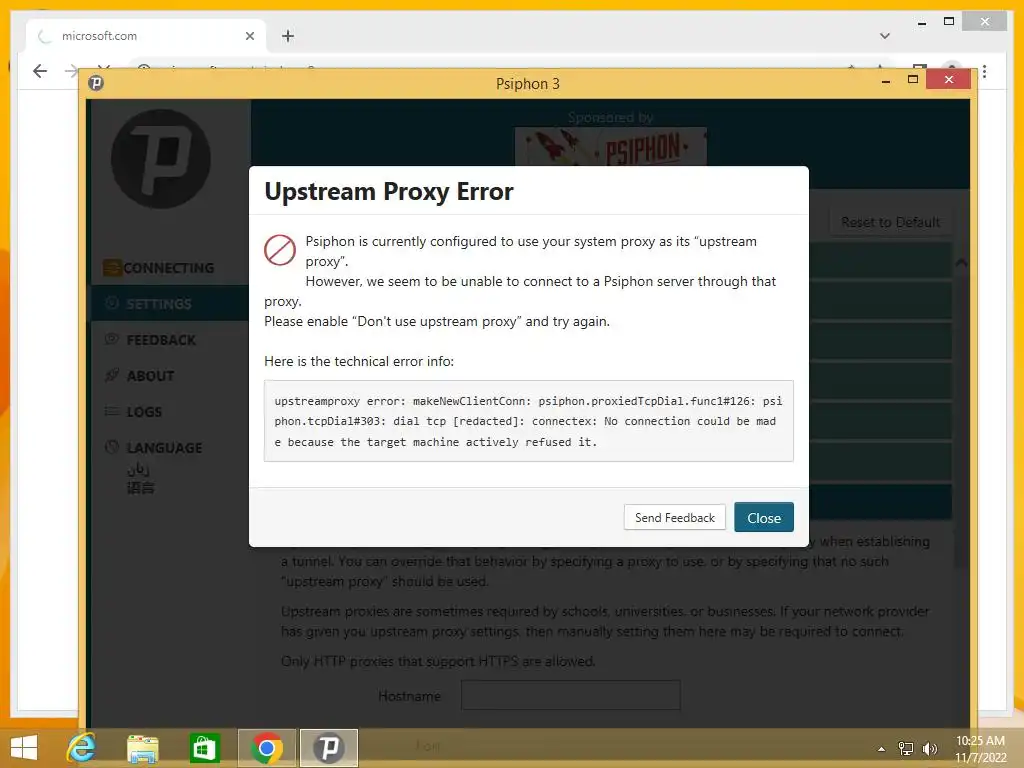Select Settings in the Psiphon sidebar
Image resolution: width=1024 pixels, height=768 pixels.
[x=168, y=304]
